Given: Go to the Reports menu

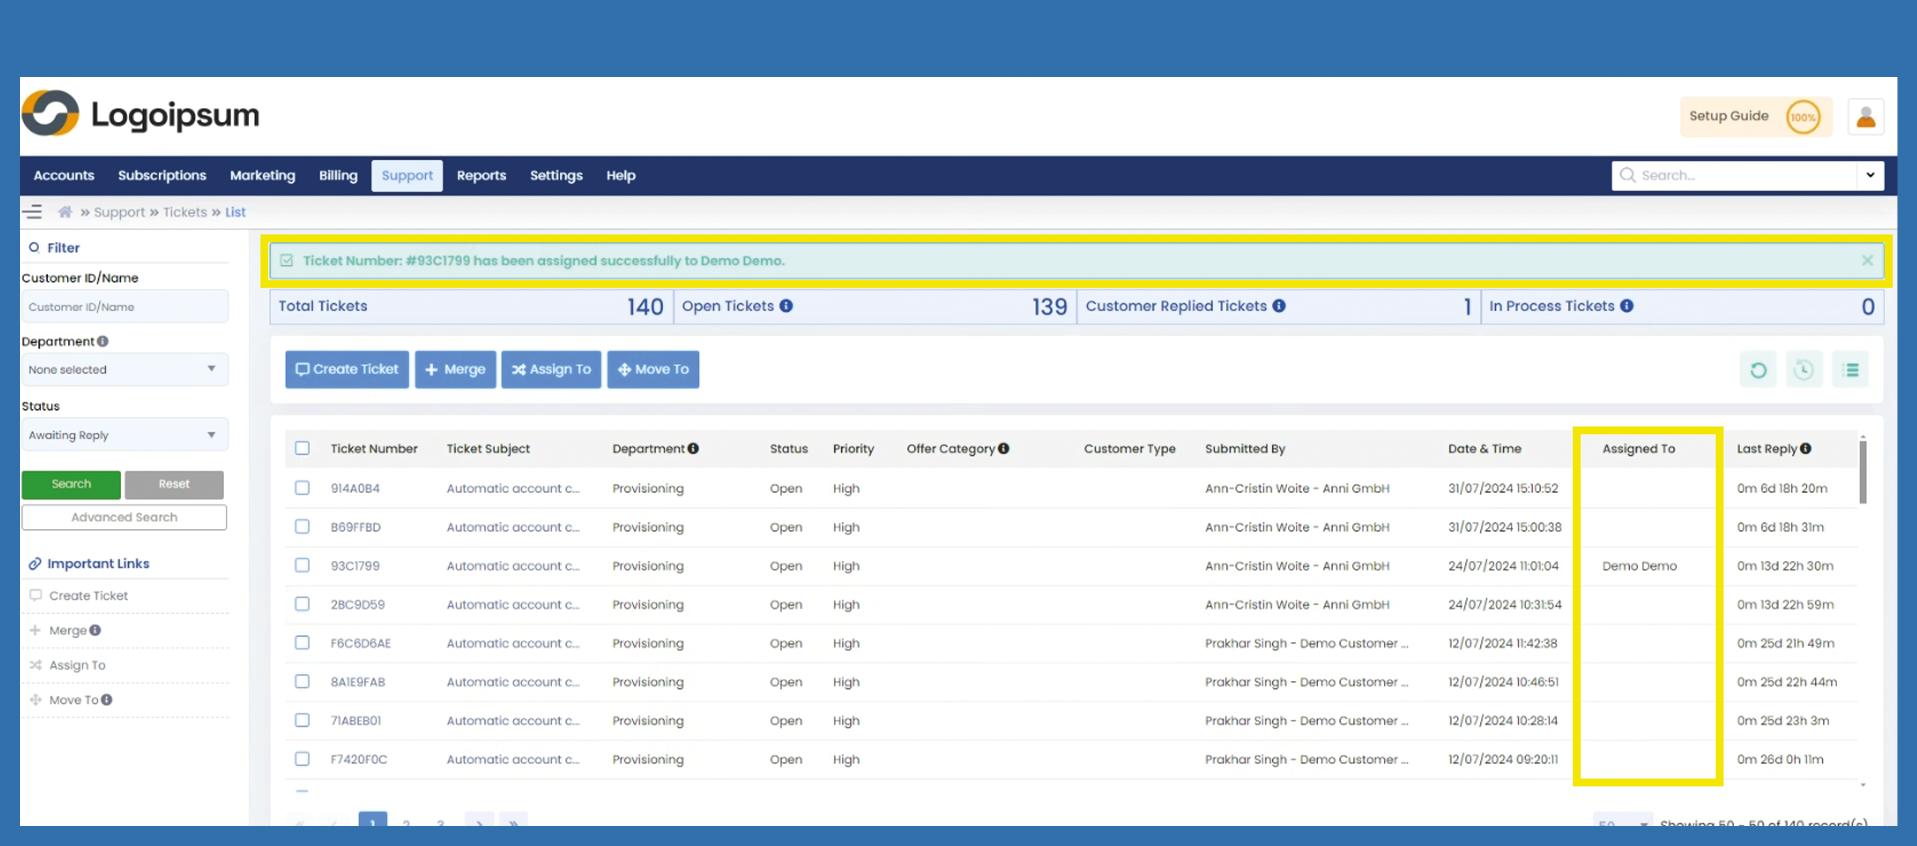Looking at the screenshot, I should pos(481,176).
